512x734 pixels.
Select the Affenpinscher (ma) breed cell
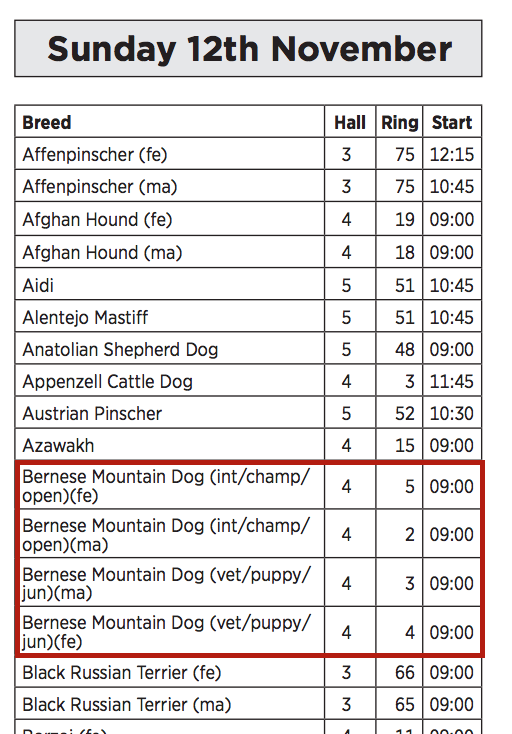point(170,186)
